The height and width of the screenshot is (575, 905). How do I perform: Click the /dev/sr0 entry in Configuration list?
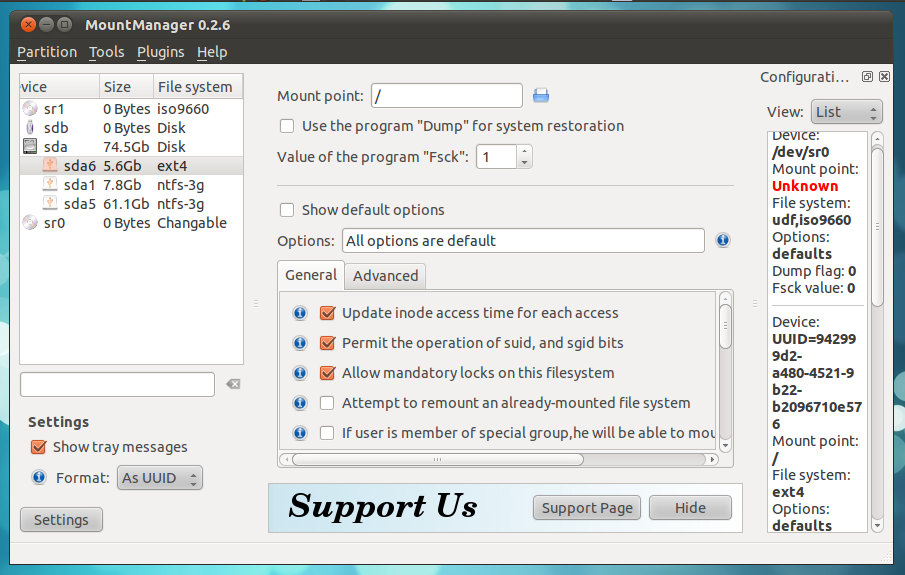click(x=801, y=152)
